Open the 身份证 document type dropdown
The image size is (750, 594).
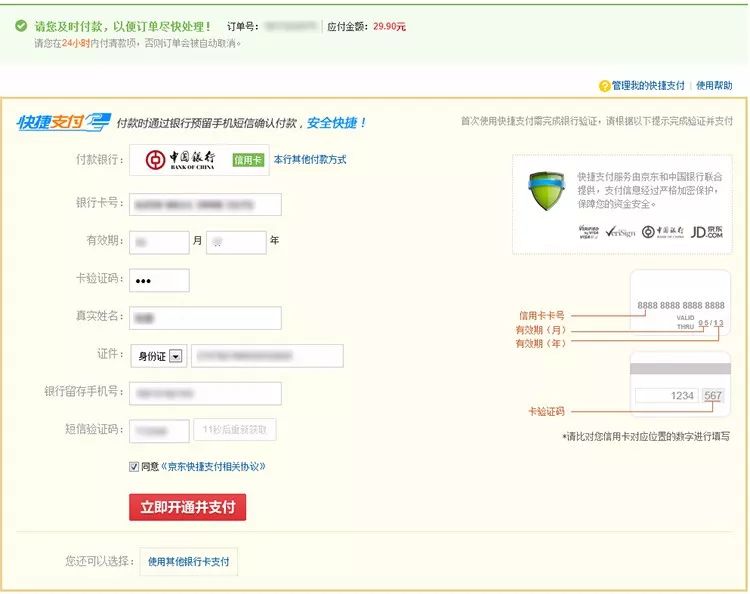pyautogui.click(x=158, y=356)
